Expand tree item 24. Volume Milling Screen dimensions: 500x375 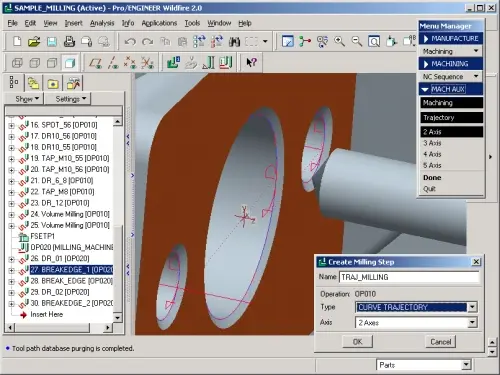[x=11, y=215]
